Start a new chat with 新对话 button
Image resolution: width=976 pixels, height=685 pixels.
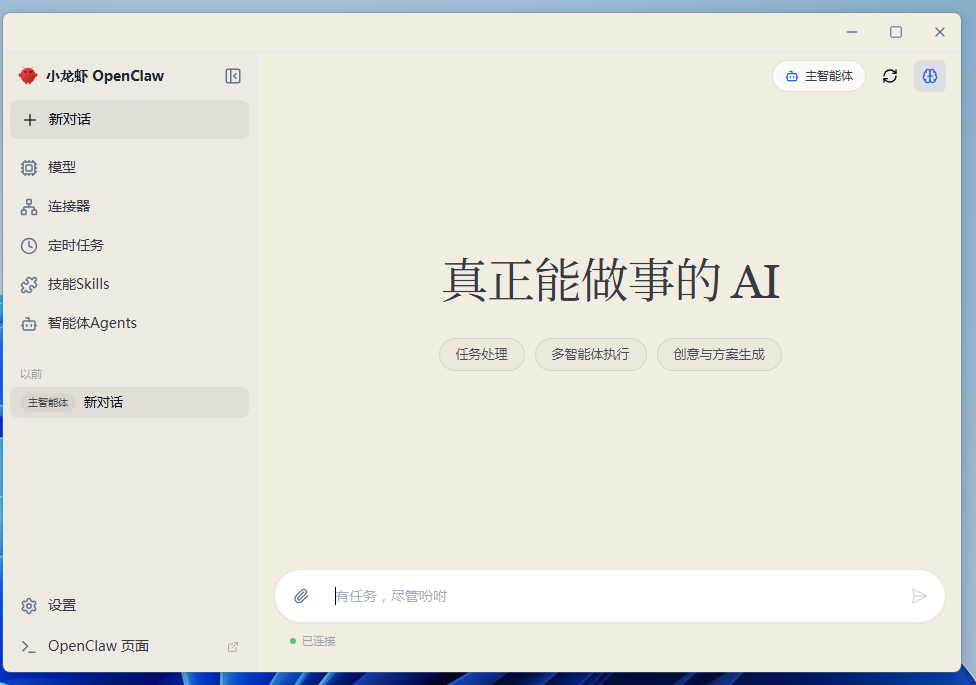click(x=129, y=119)
